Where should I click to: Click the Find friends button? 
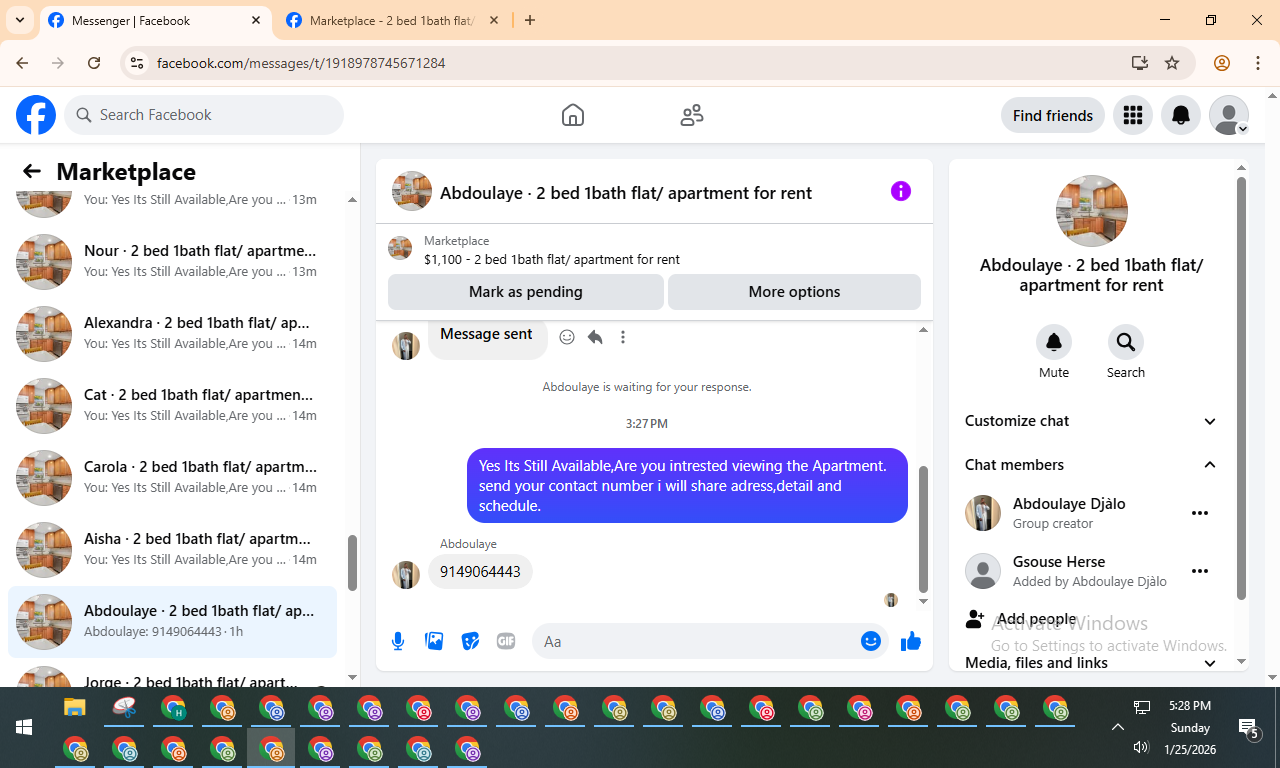(x=1053, y=115)
